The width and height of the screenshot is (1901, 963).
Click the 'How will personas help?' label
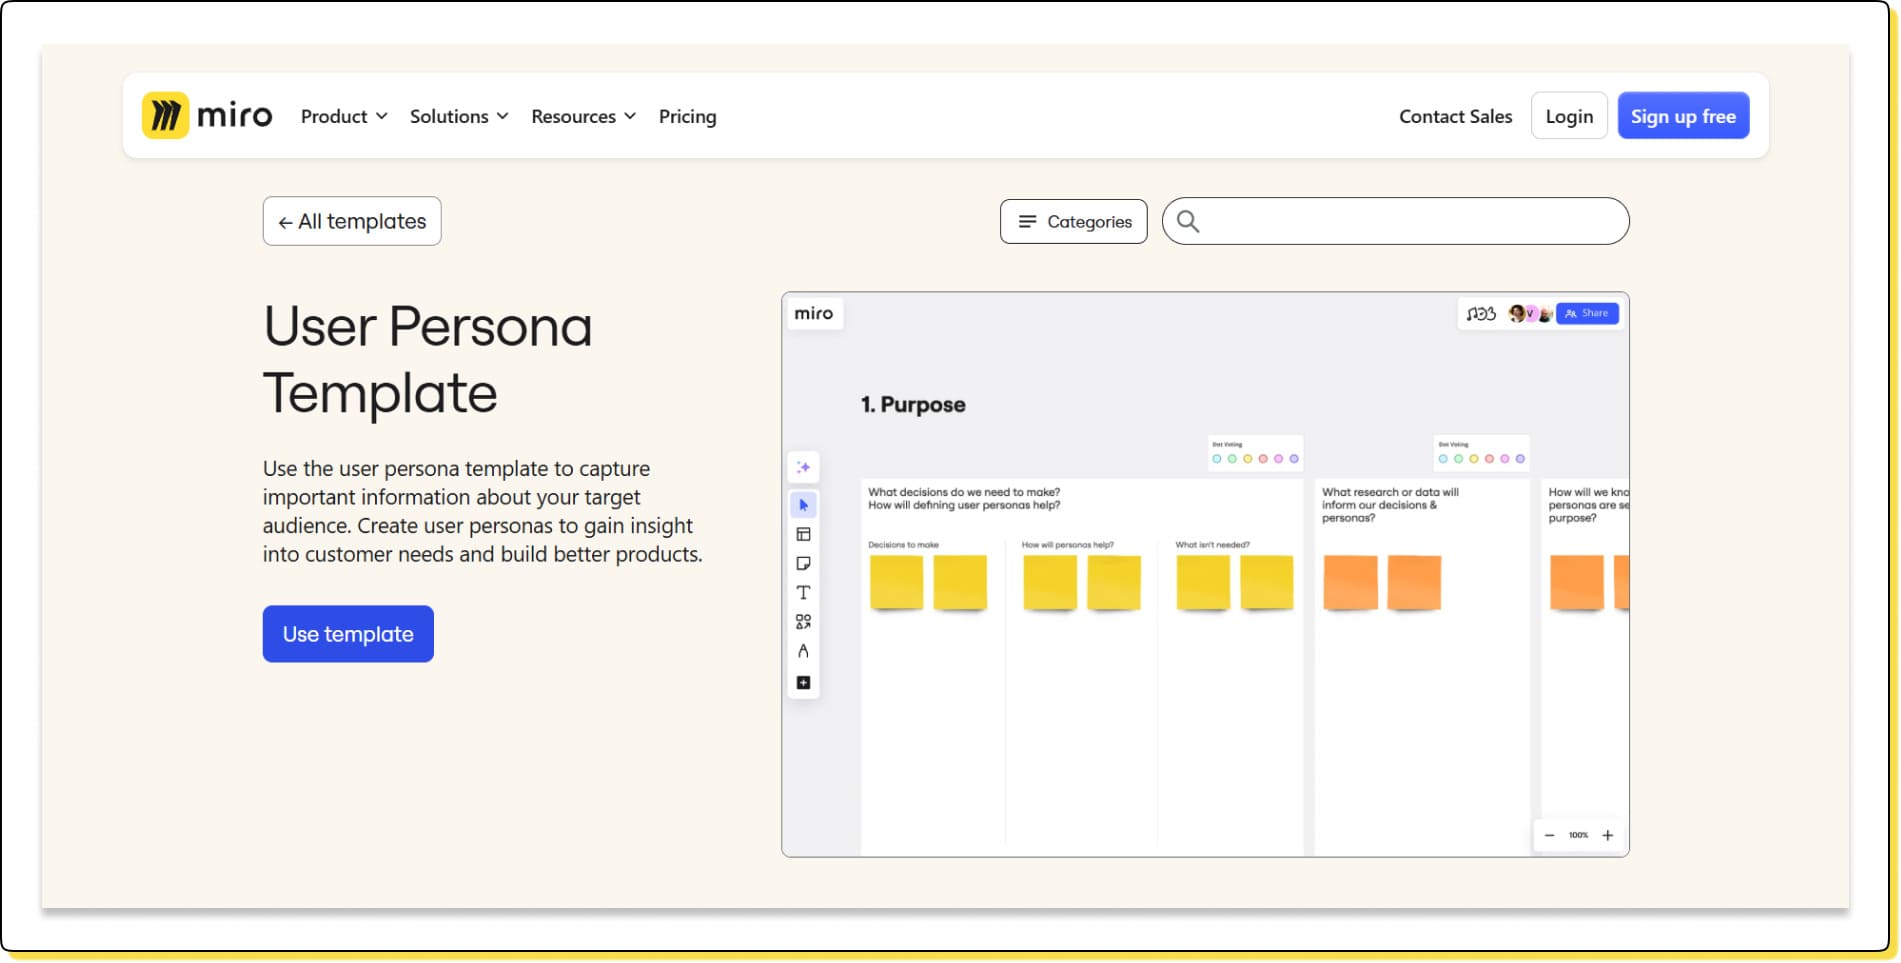pyautogui.click(x=1067, y=545)
